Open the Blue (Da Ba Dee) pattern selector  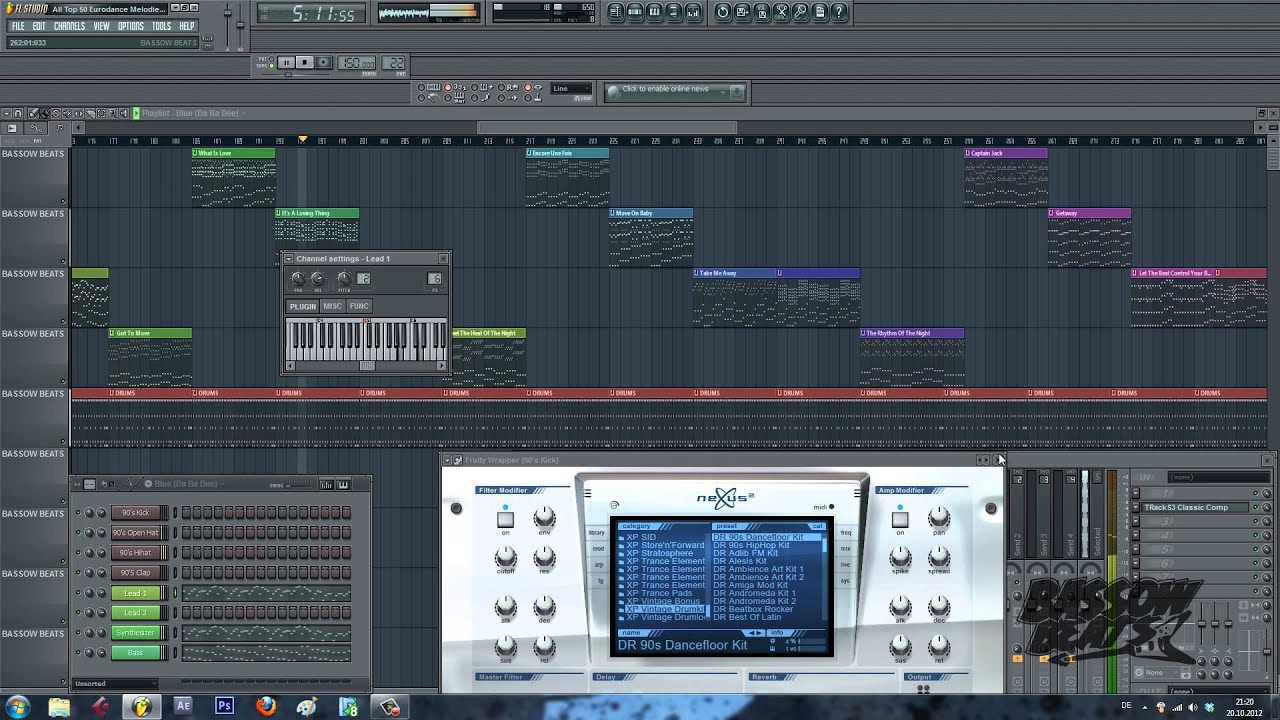click(186, 484)
